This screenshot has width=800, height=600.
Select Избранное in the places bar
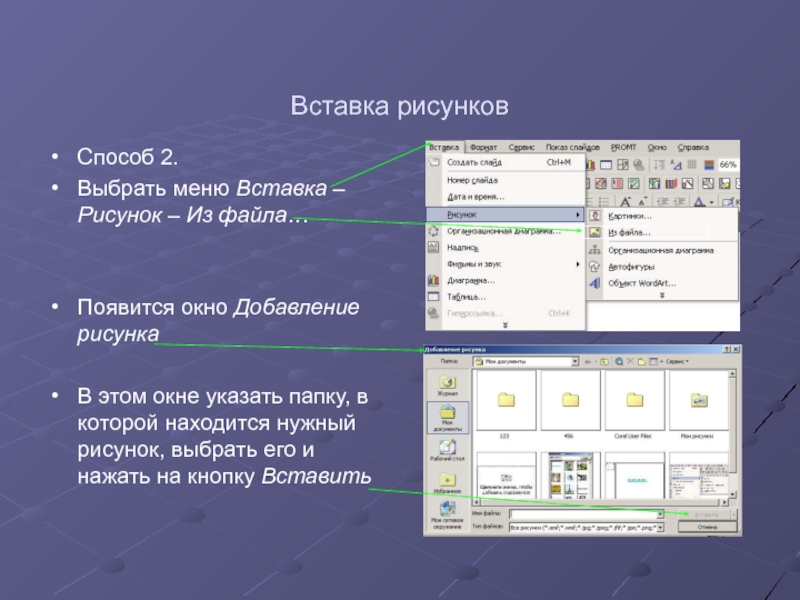tap(447, 483)
